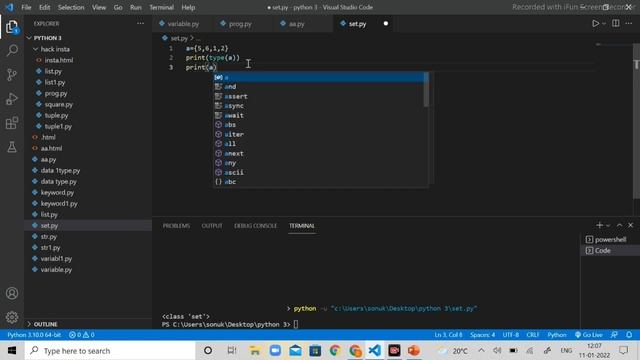640x360 pixels.
Task: Open the Selection menu
Action: point(71,7)
